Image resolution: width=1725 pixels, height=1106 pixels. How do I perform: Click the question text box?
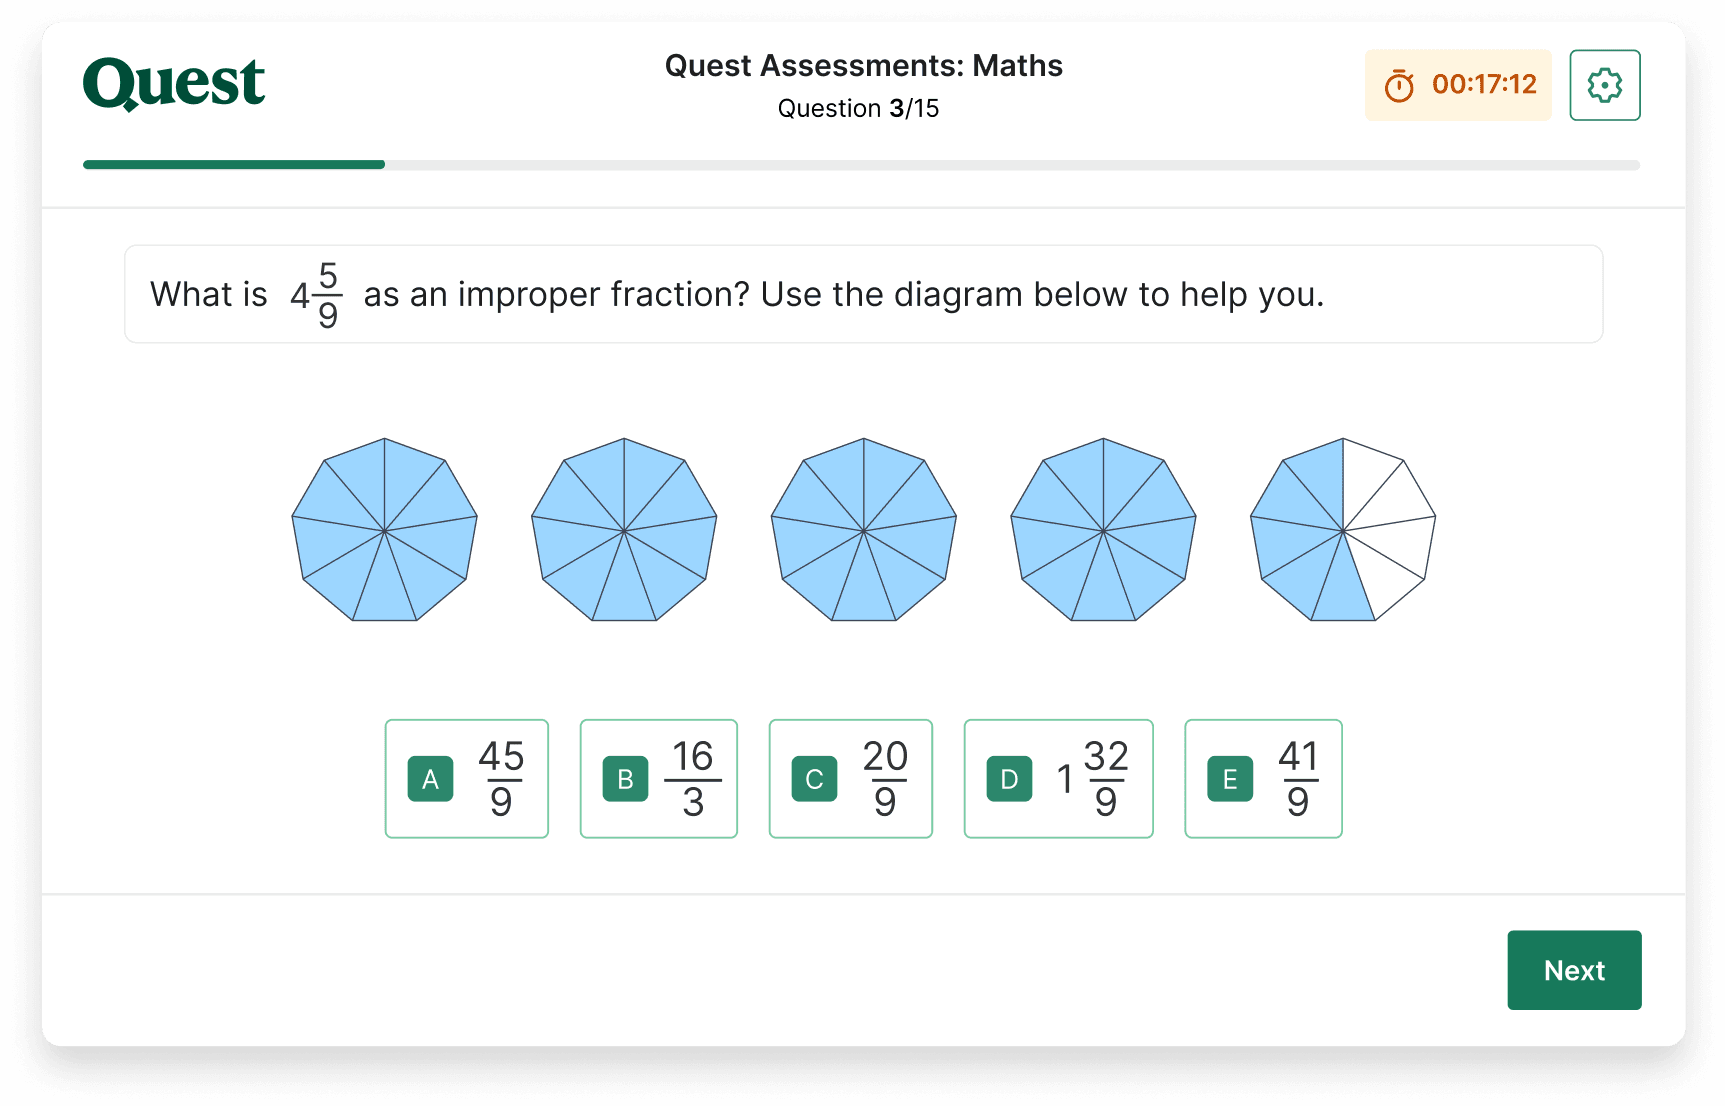click(862, 293)
